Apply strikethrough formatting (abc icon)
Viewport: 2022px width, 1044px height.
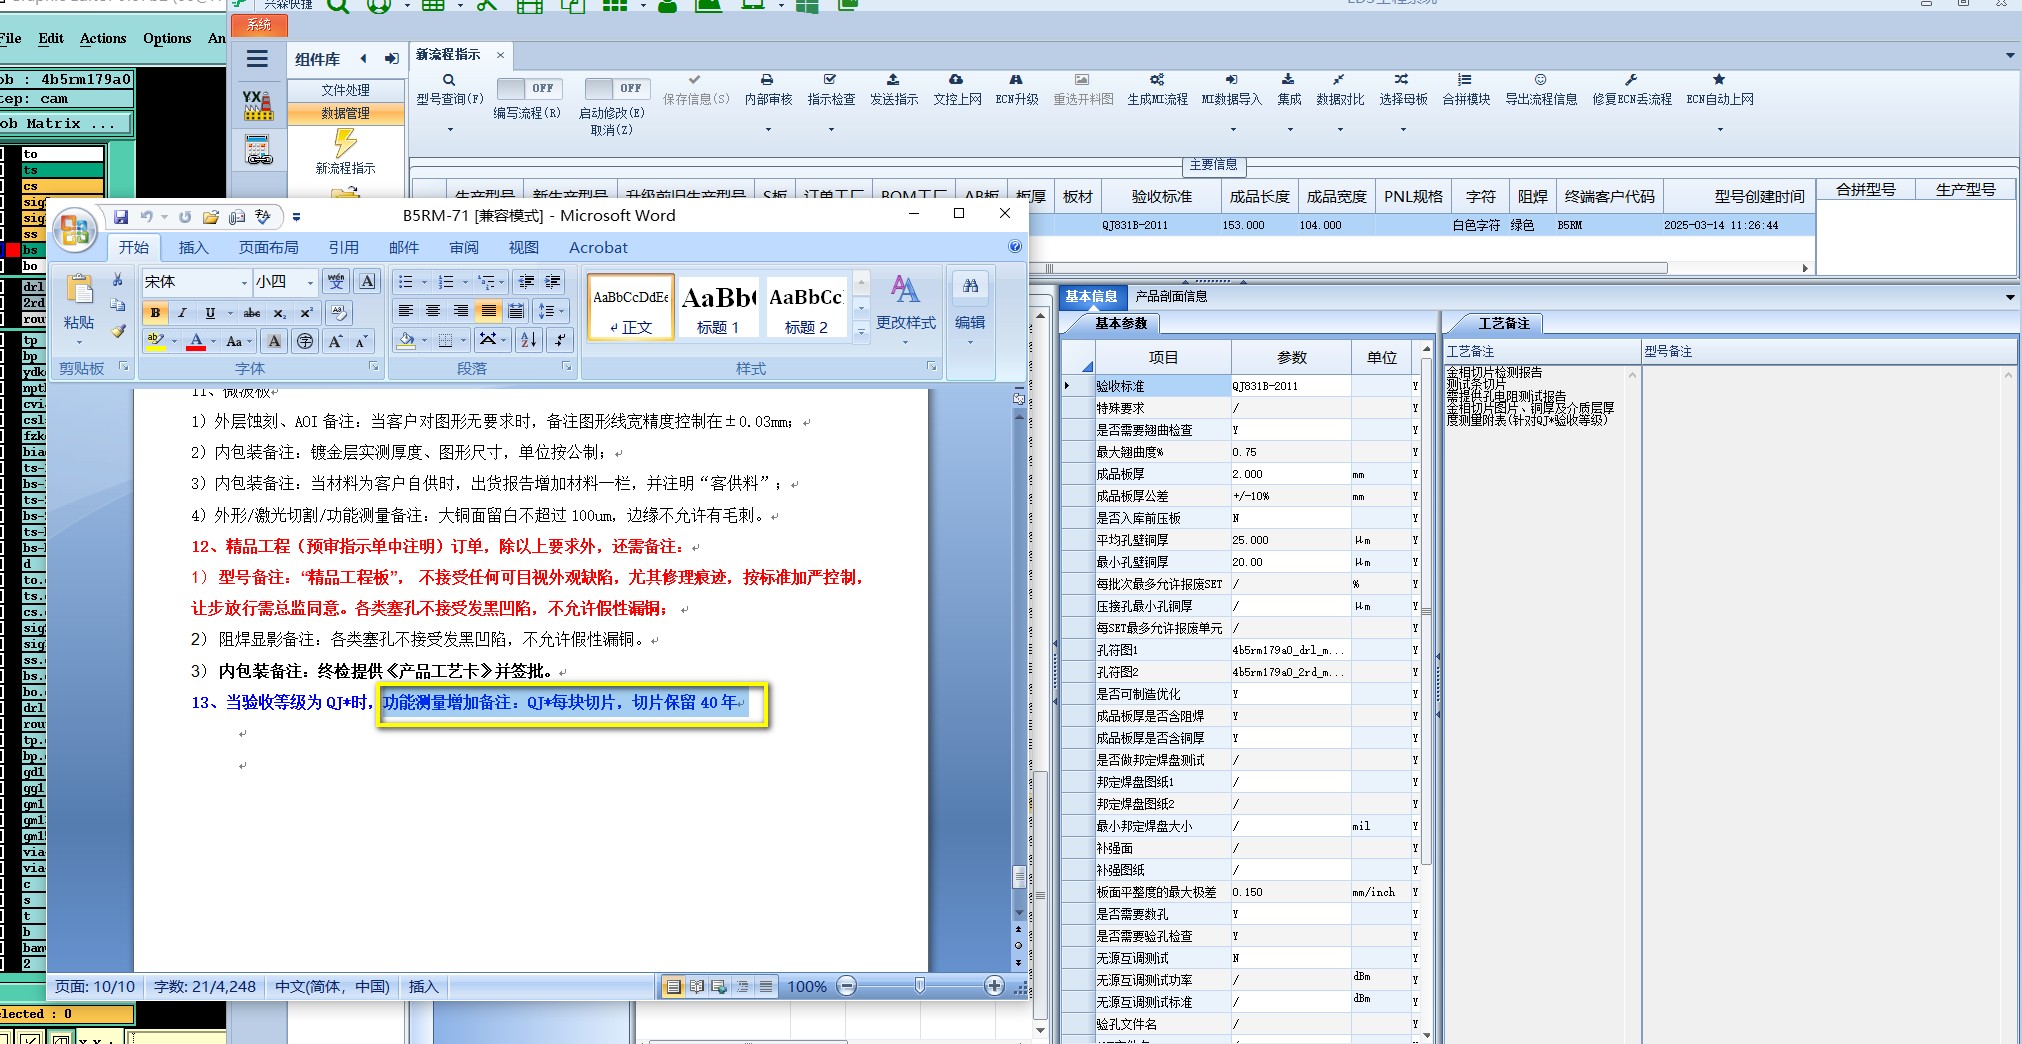click(x=252, y=313)
